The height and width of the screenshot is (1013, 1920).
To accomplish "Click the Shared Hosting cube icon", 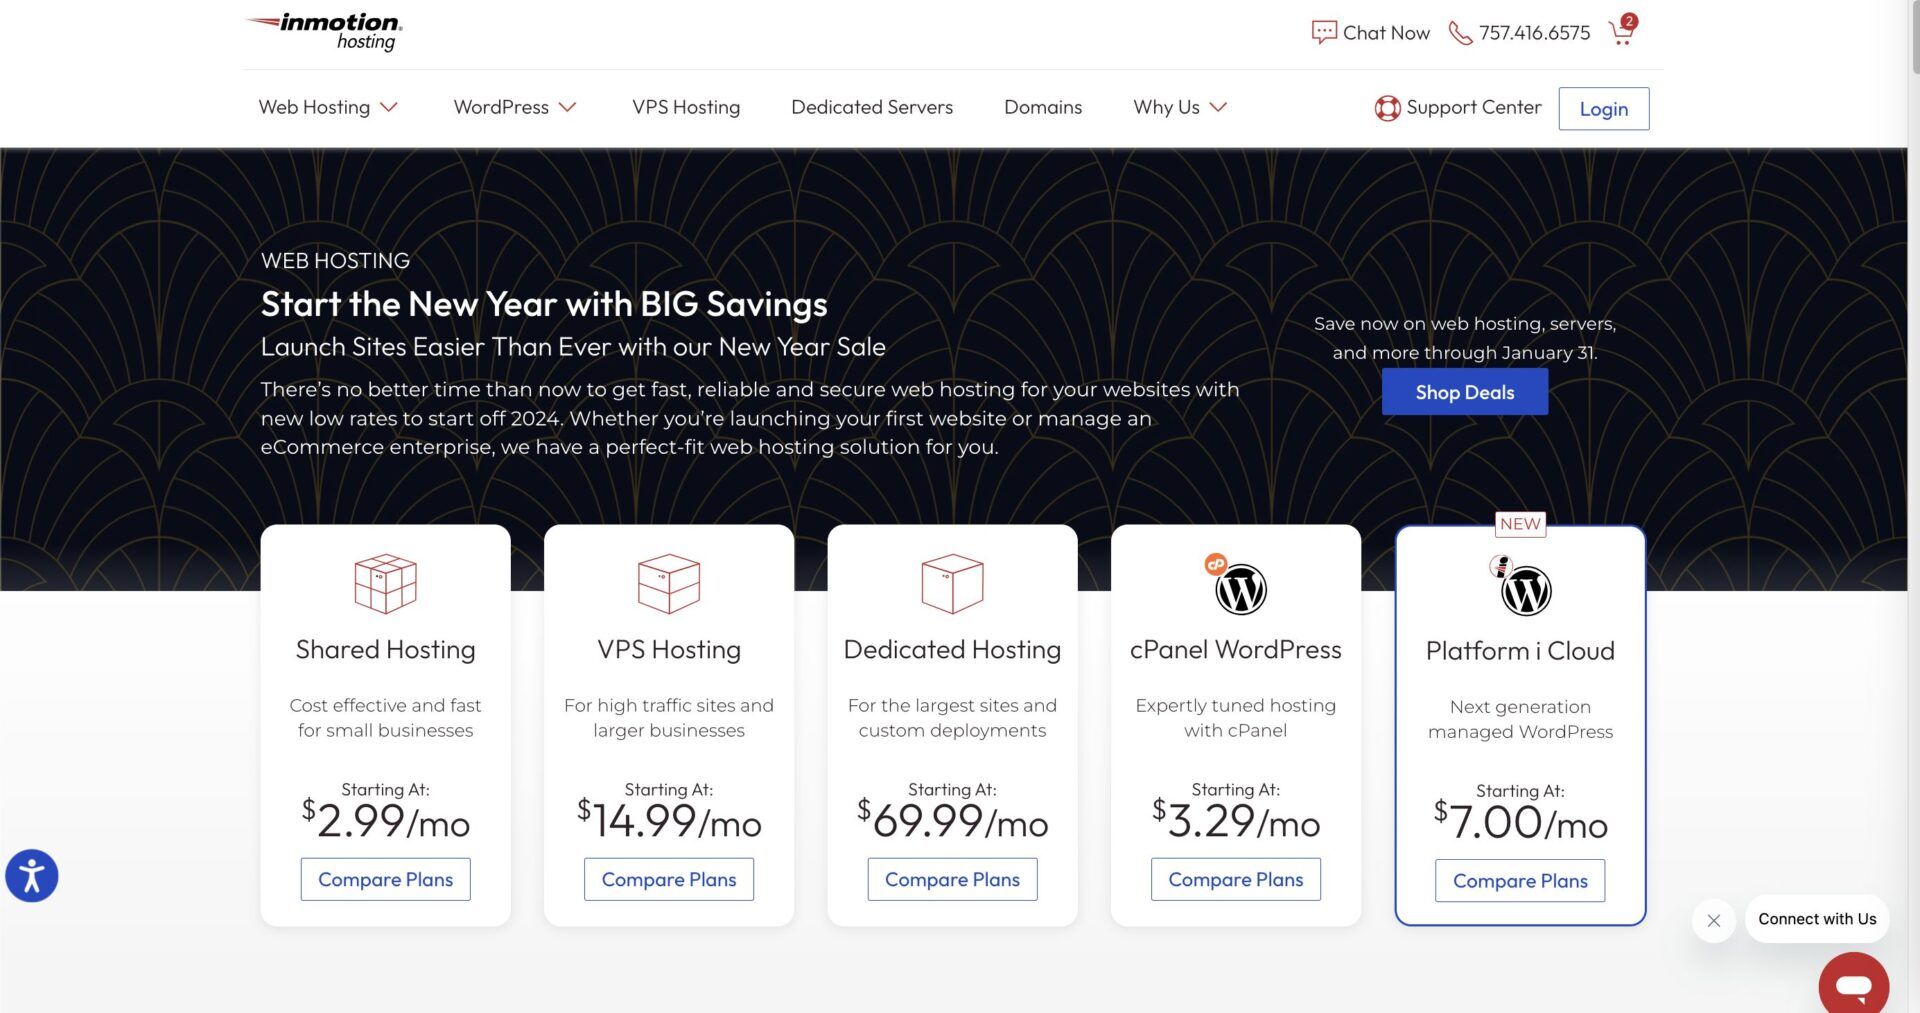I will pos(385,584).
